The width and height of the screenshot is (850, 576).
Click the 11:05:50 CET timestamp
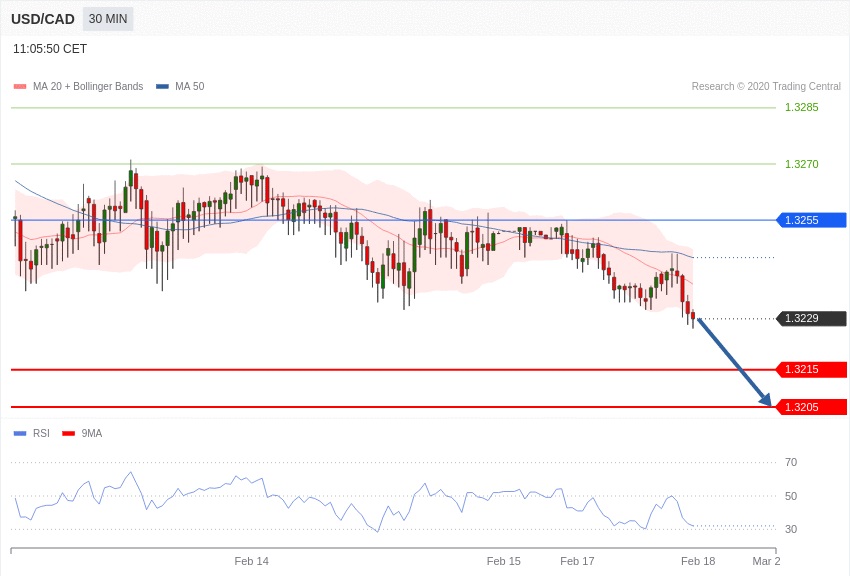[50, 49]
